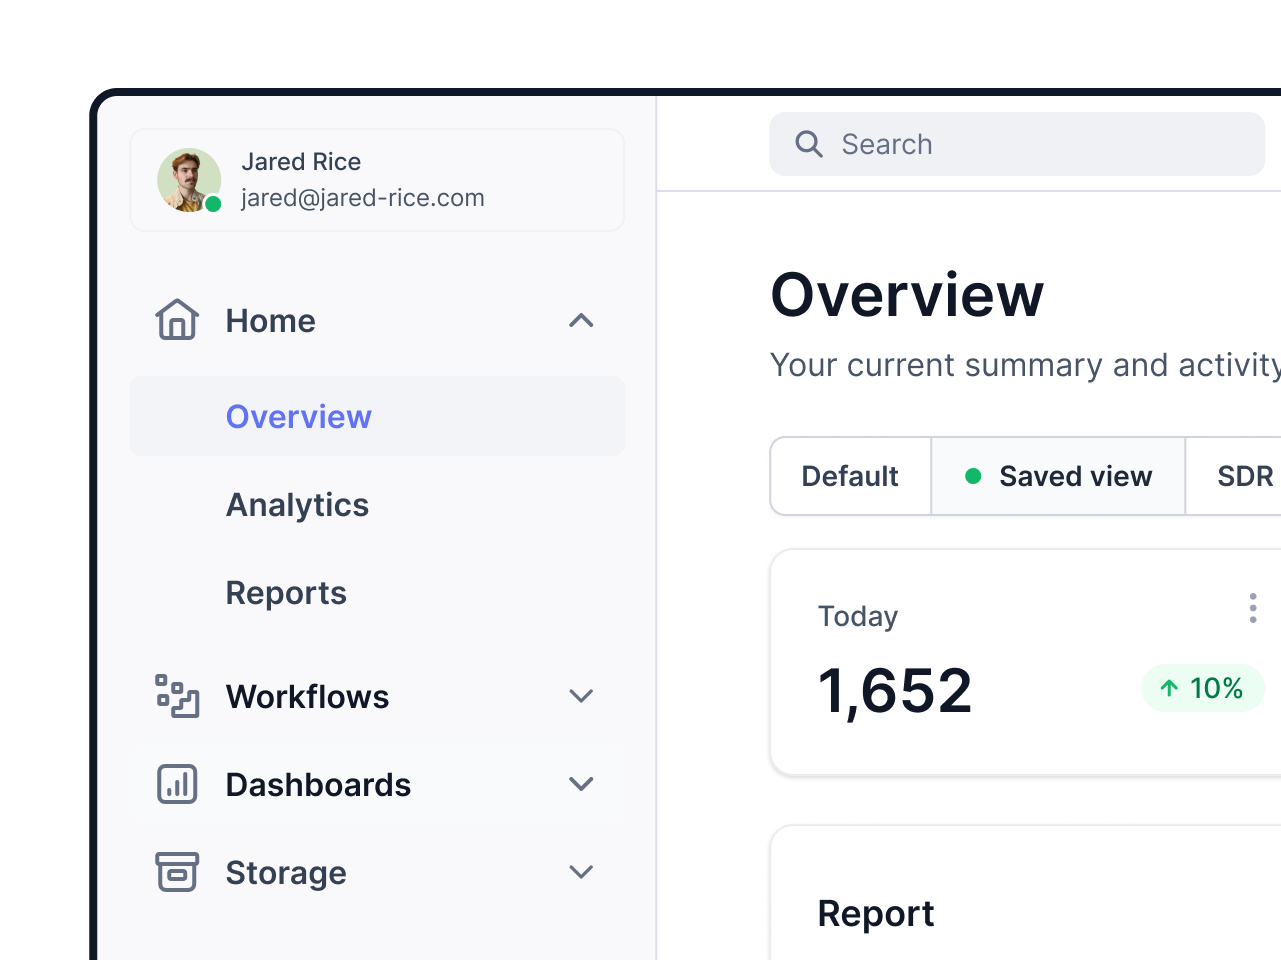Click the Storage archive box icon
This screenshot has height=960, width=1281.
pos(177,872)
